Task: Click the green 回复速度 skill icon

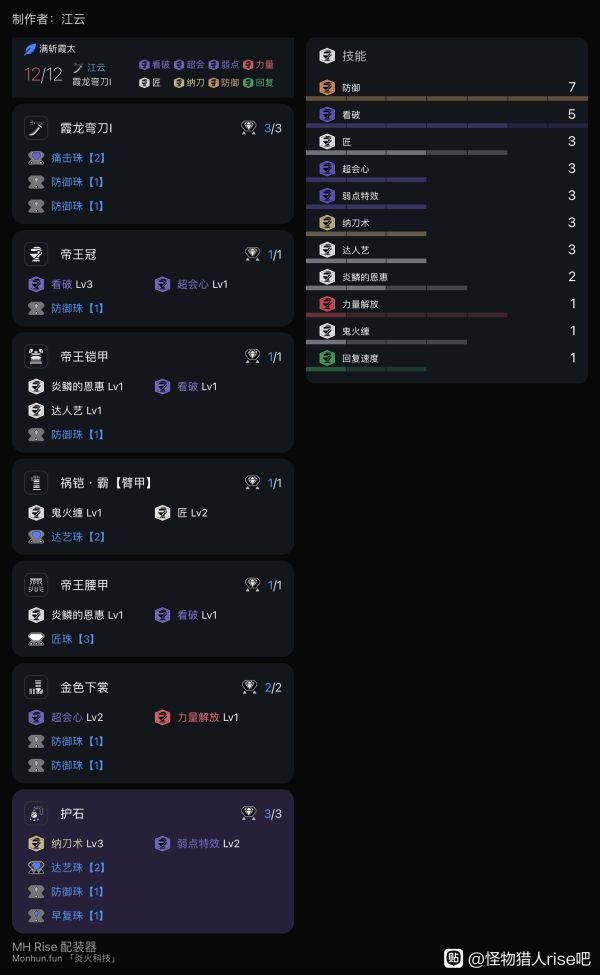Action: [327, 358]
